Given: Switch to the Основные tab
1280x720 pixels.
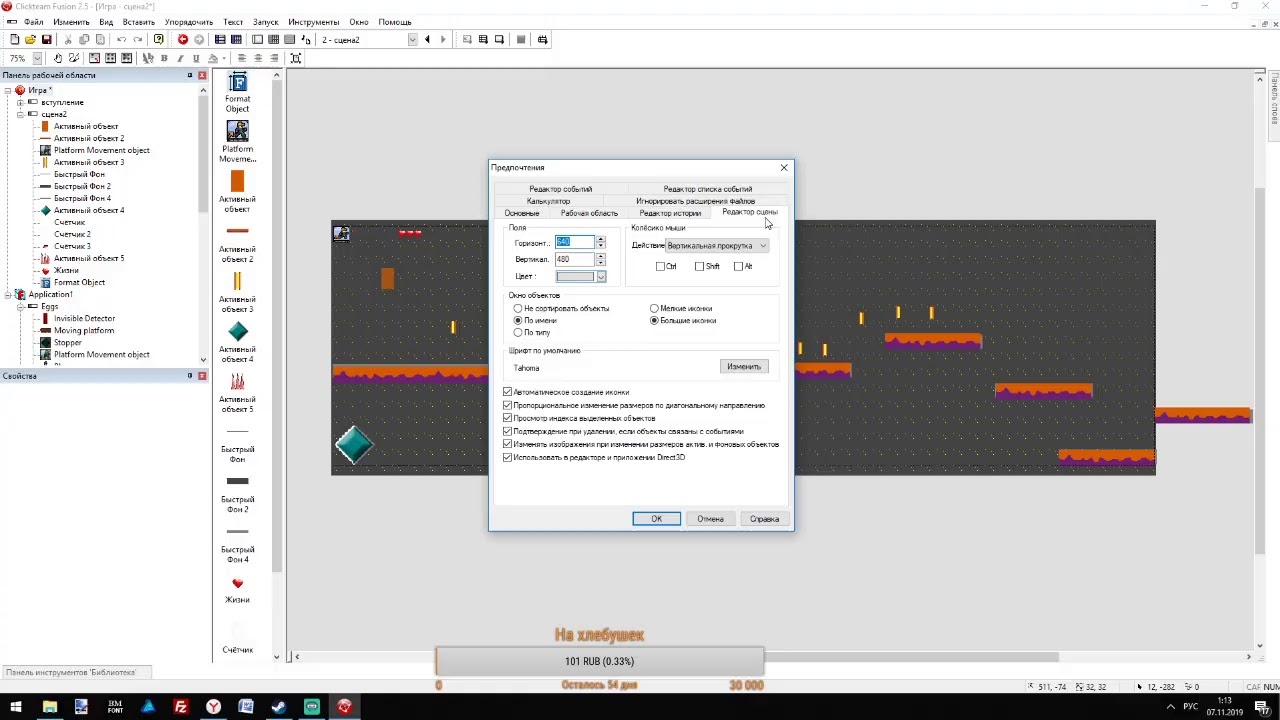Looking at the screenshot, I should pos(522,213).
